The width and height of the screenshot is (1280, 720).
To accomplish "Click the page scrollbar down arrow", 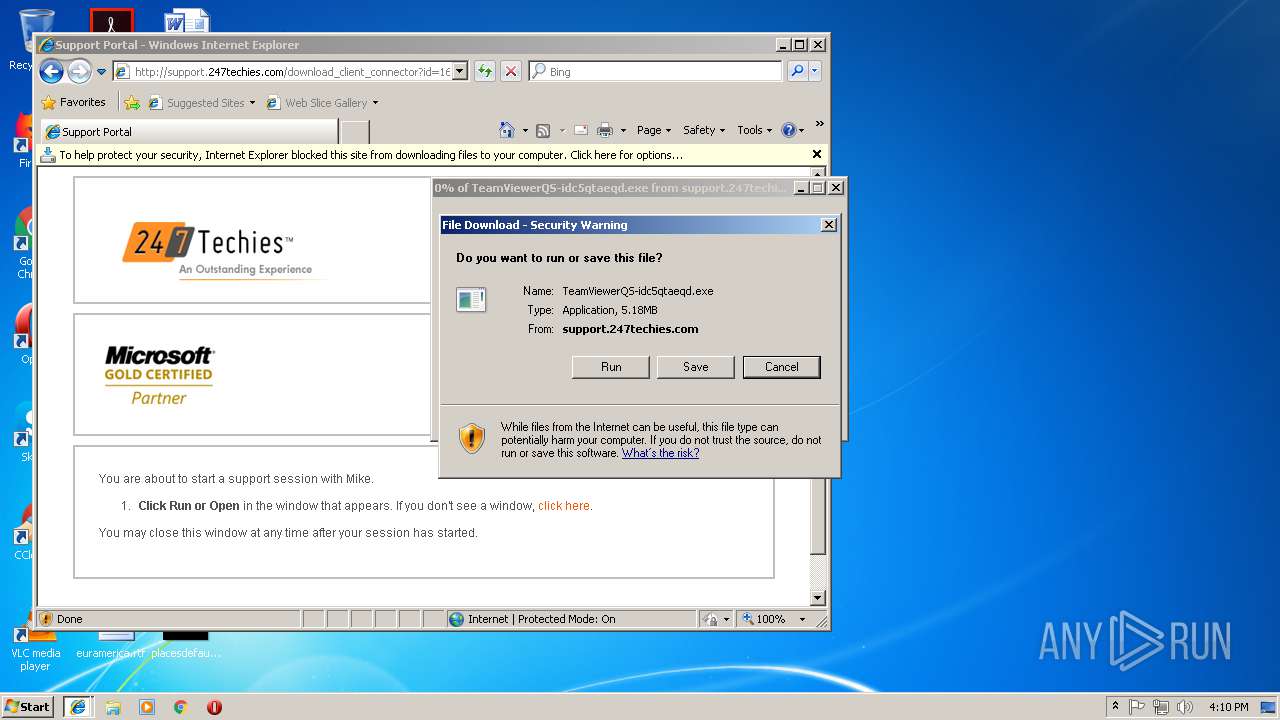I will (817, 597).
